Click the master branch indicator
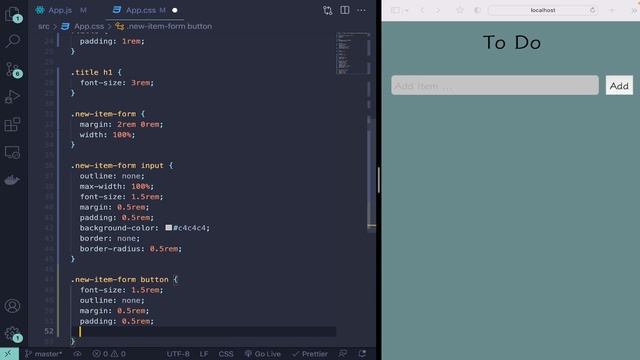Screen dimensions: 640x360 (x=43, y=354)
